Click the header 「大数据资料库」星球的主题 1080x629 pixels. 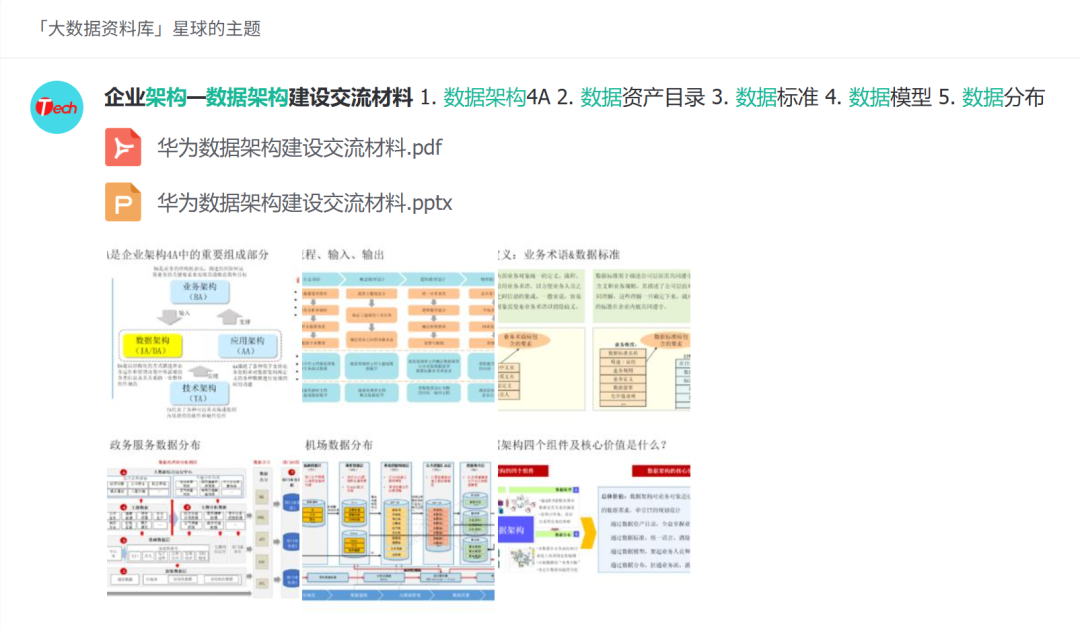pyautogui.click(x=147, y=29)
